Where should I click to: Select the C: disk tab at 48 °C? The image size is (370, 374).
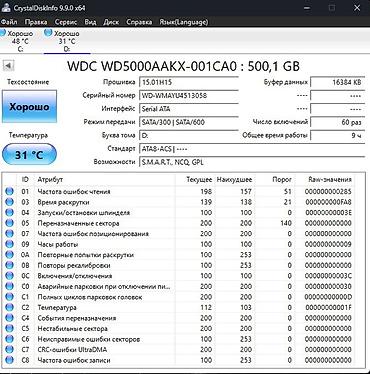[20, 41]
